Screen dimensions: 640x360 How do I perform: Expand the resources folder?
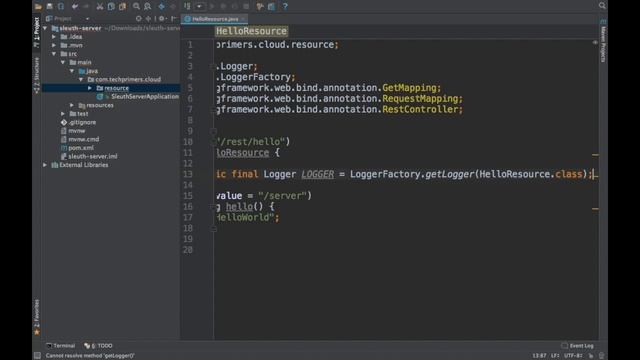(x=72, y=105)
